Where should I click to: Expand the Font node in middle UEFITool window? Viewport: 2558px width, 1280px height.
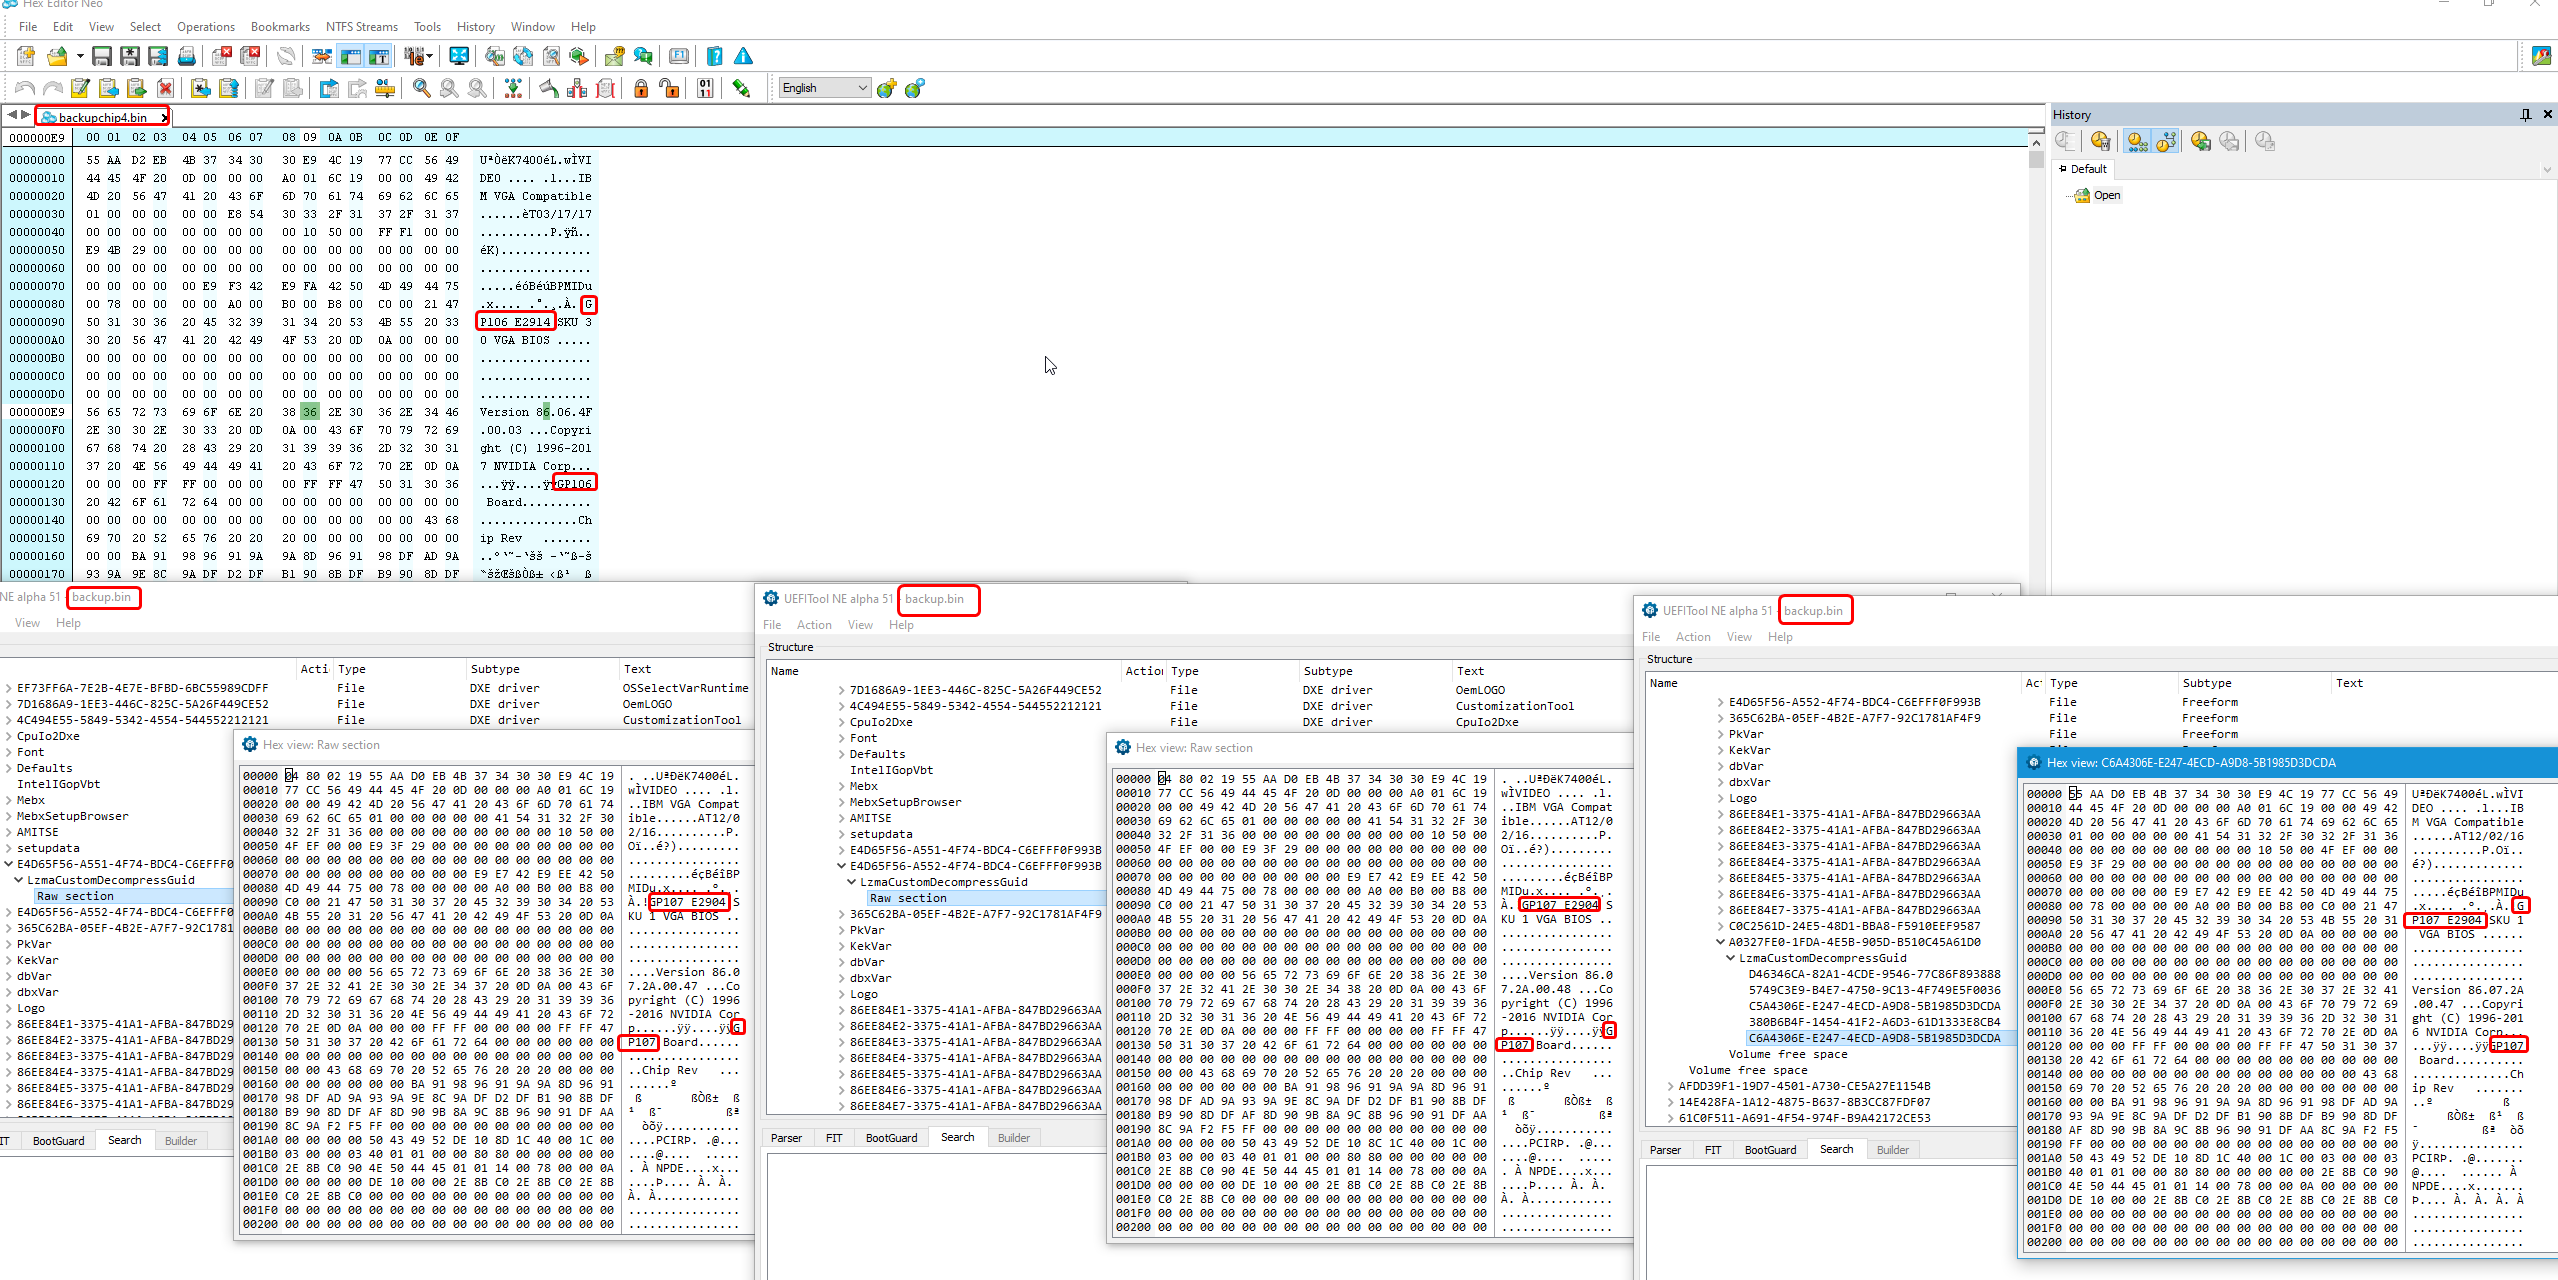(842, 738)
